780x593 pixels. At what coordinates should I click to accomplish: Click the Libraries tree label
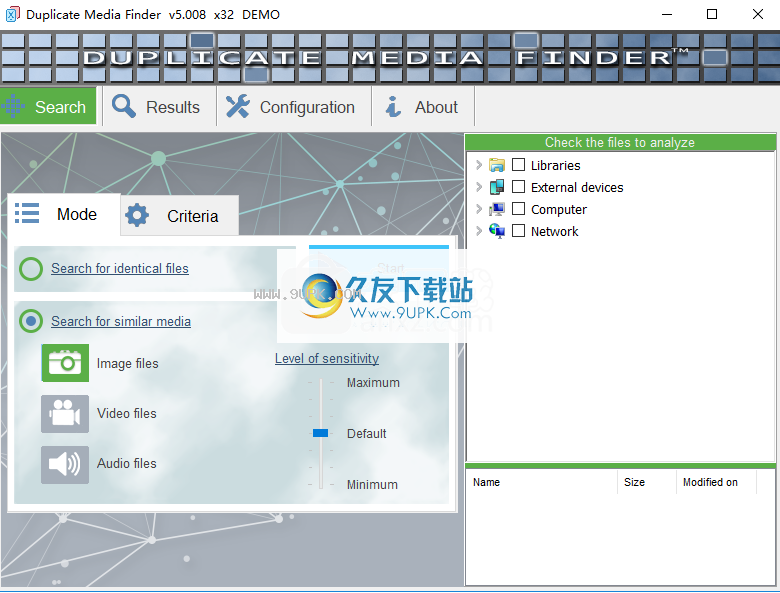coord(556,165)
